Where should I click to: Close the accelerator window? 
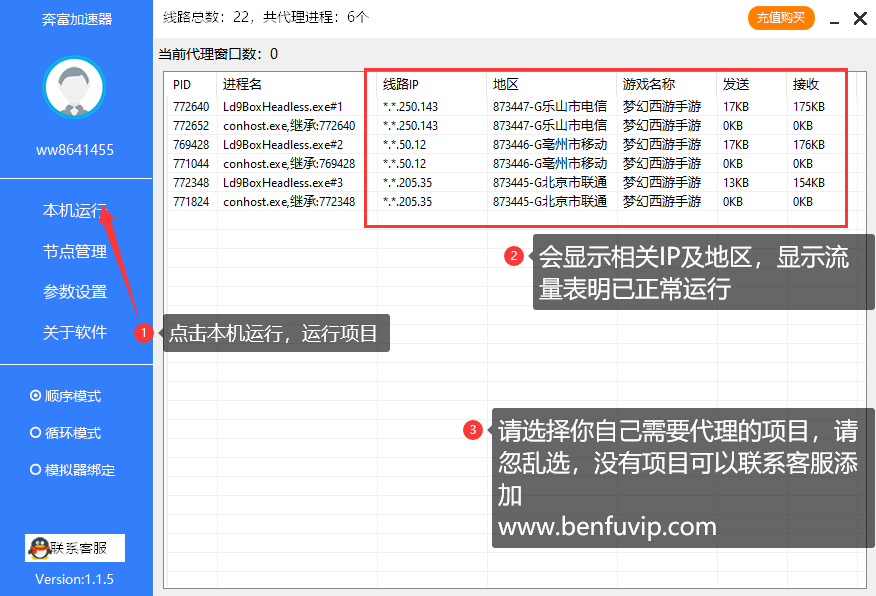pyautogui.click(x=859, y=19)
